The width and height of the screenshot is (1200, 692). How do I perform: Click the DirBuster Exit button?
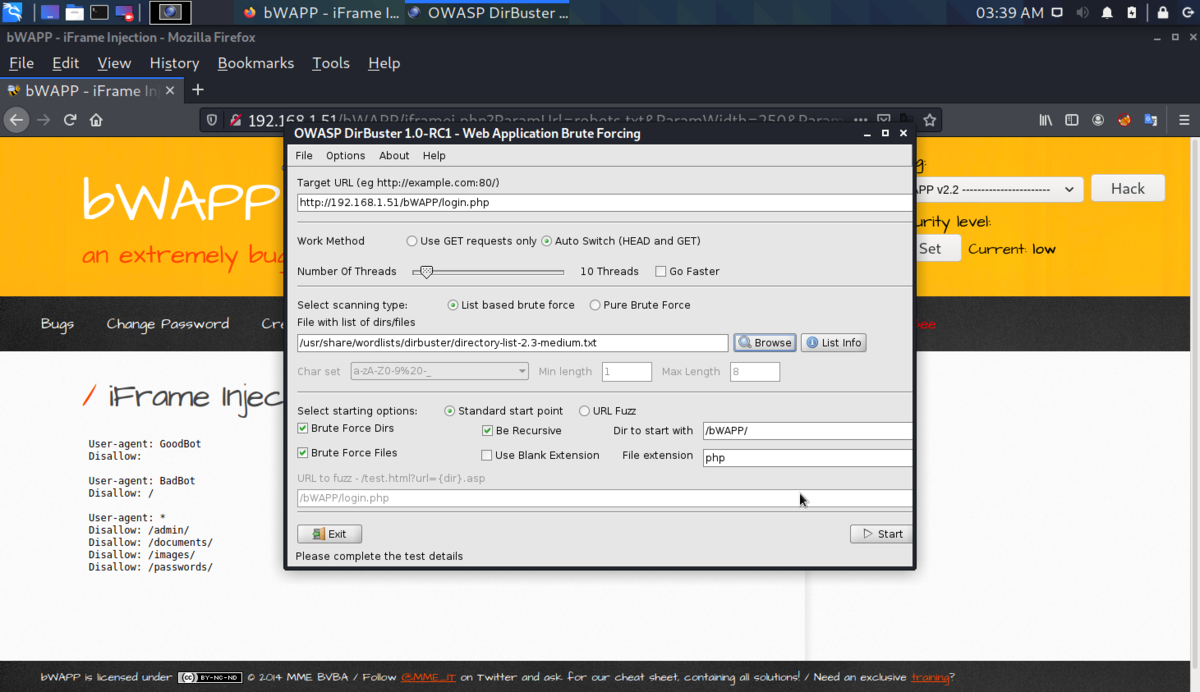coord(329,534)
